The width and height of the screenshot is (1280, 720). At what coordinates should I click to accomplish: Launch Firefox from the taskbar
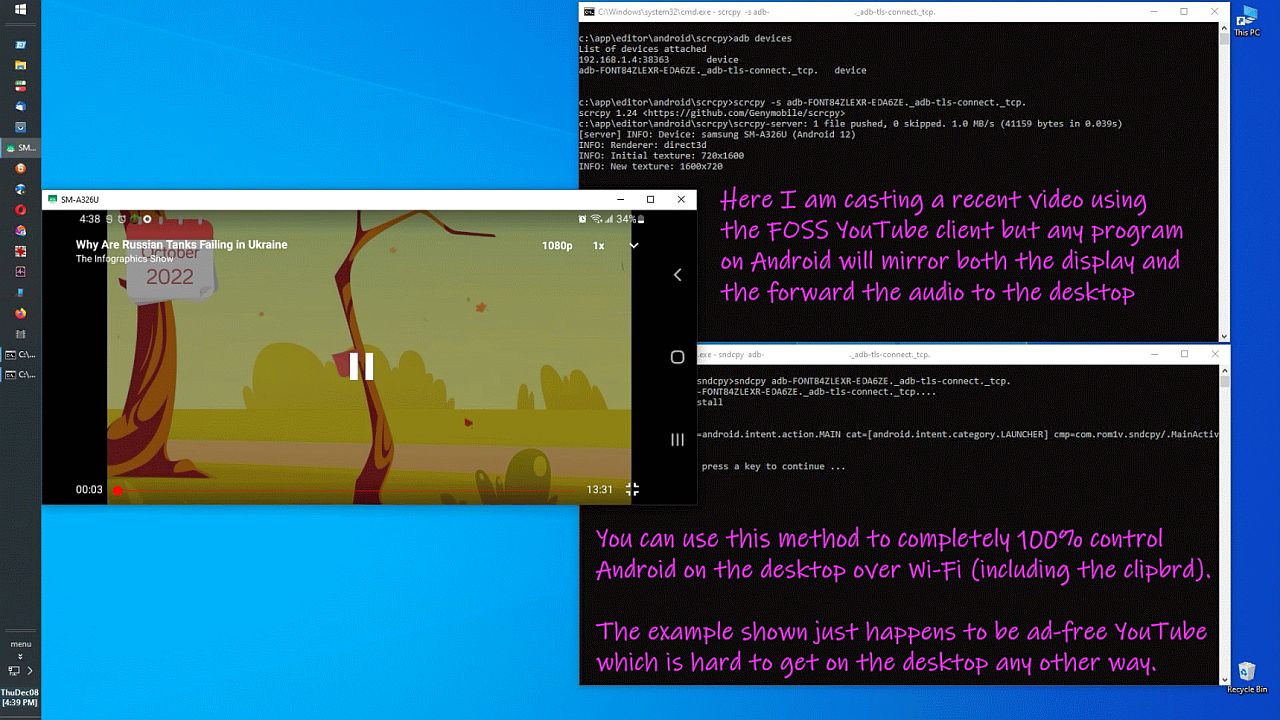tap(20, 313)
